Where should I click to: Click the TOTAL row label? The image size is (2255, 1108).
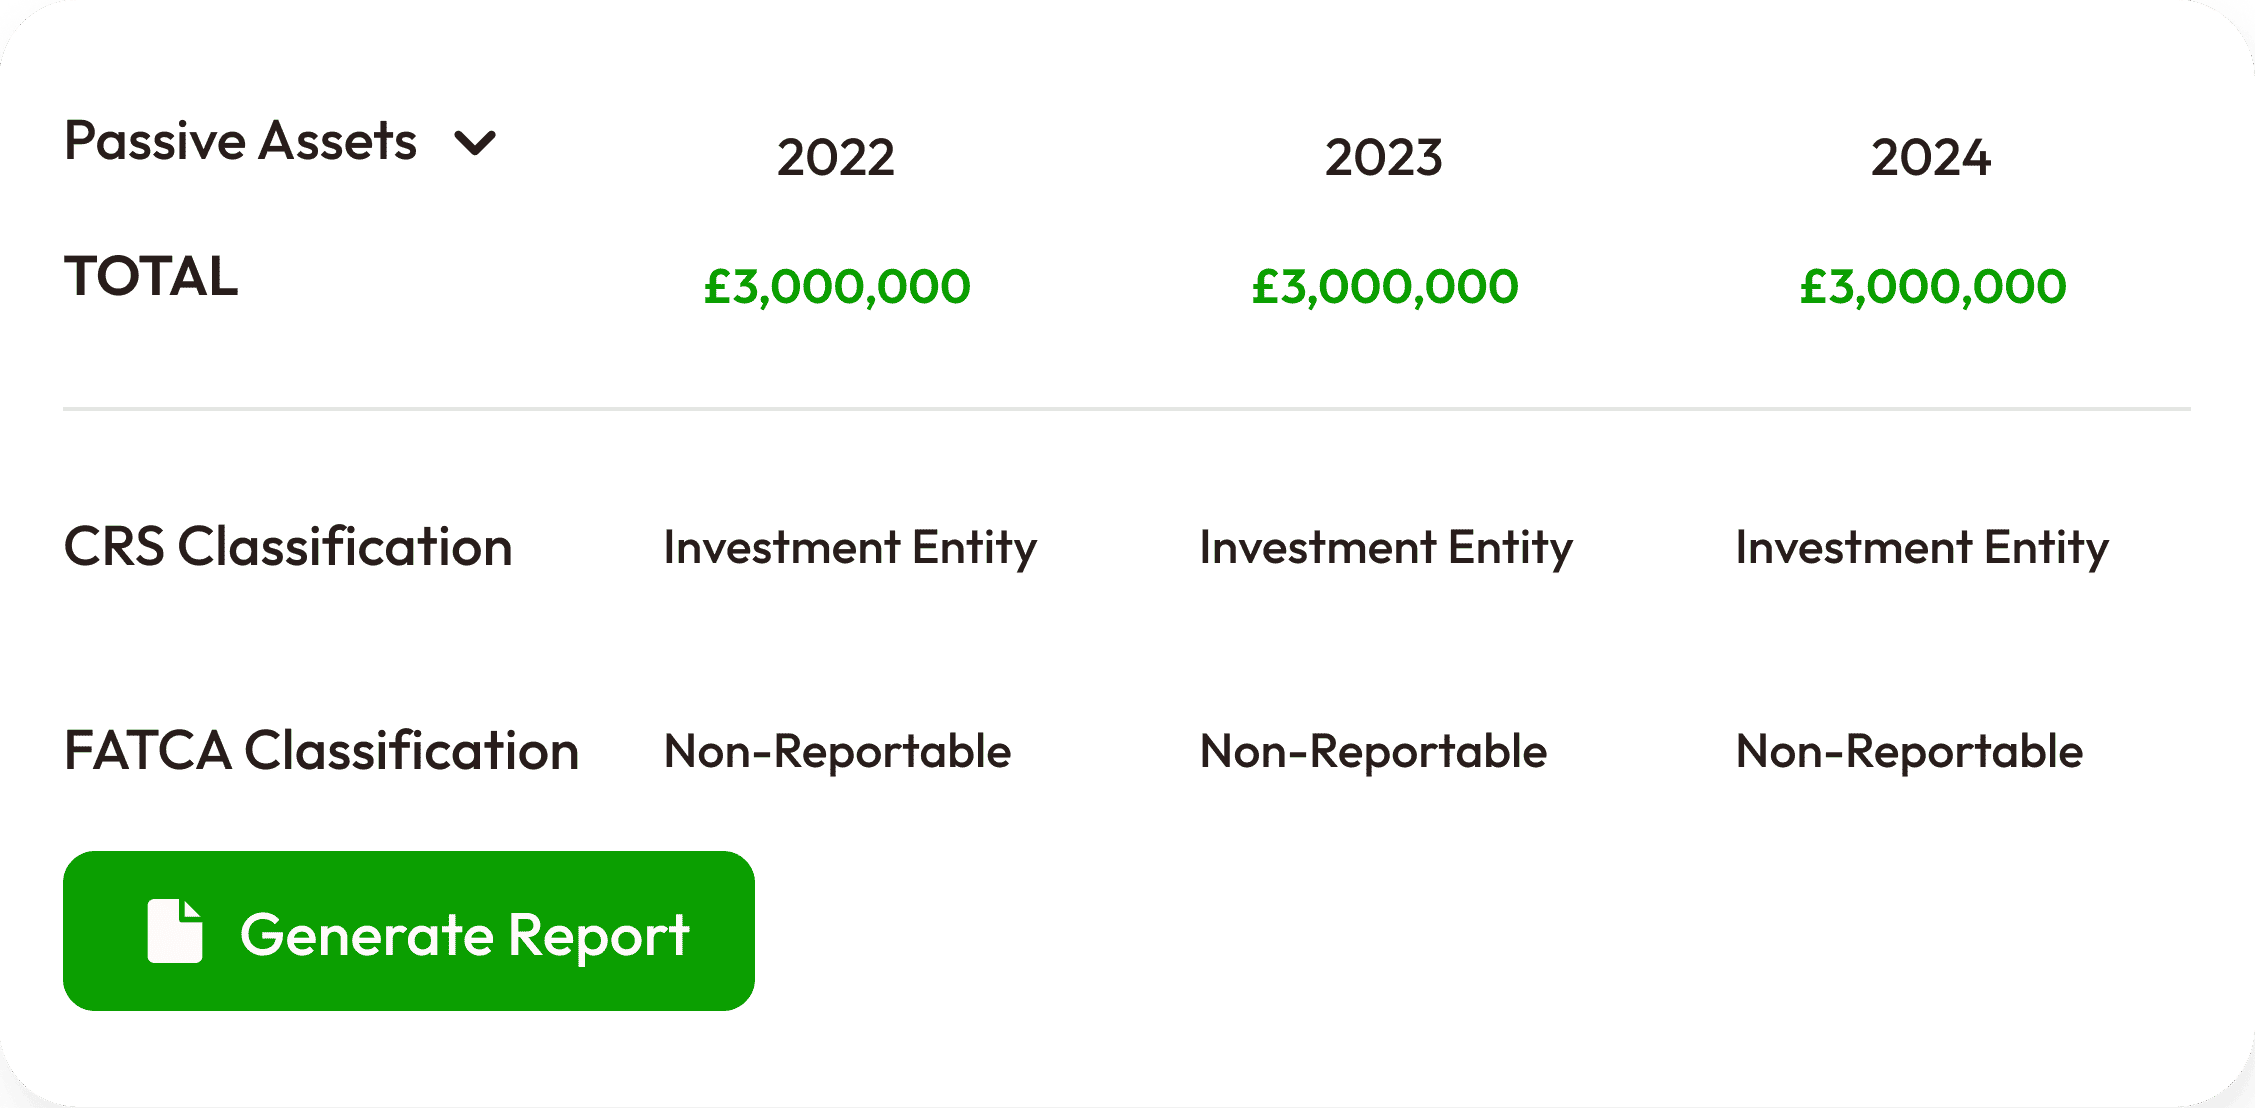pyautogui.click(x=151, y=277)
